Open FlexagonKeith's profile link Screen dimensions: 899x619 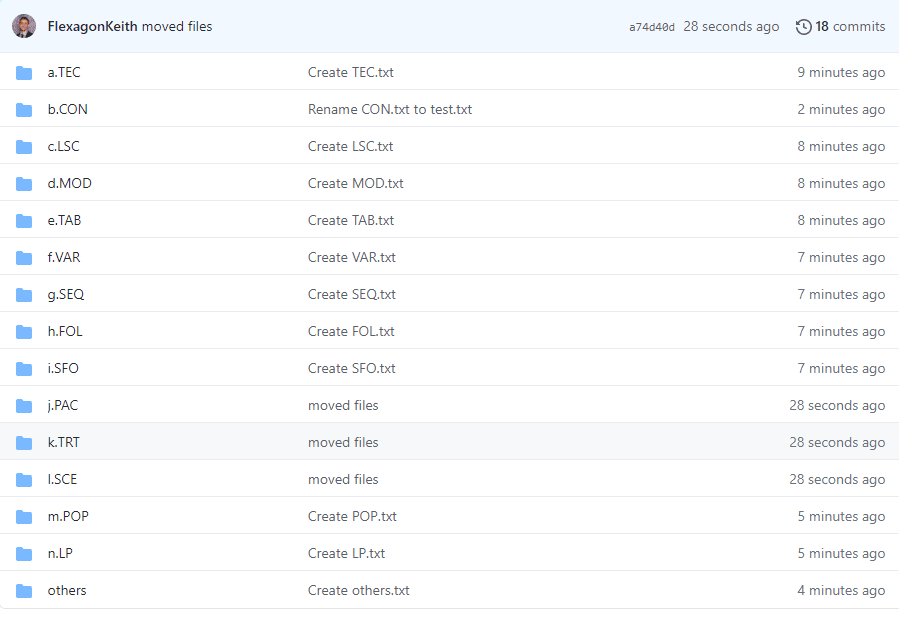point(92,26)
